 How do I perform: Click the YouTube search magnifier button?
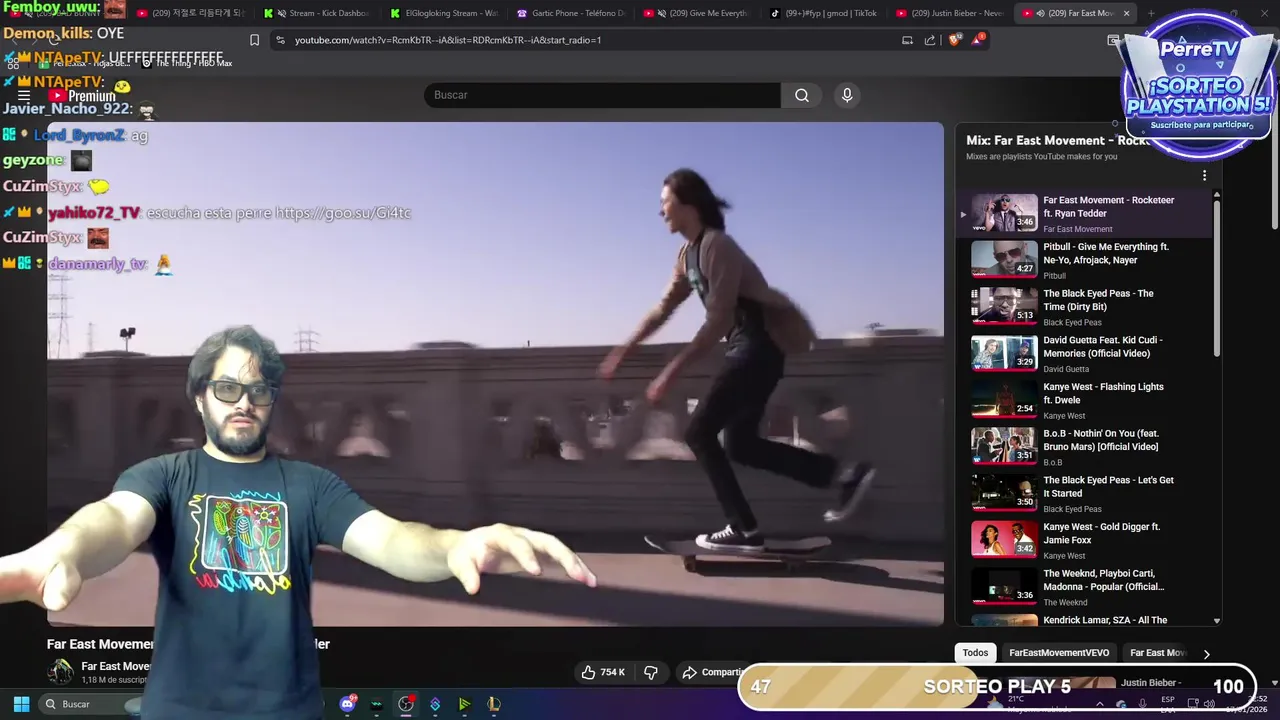click(x=802, y=95)
